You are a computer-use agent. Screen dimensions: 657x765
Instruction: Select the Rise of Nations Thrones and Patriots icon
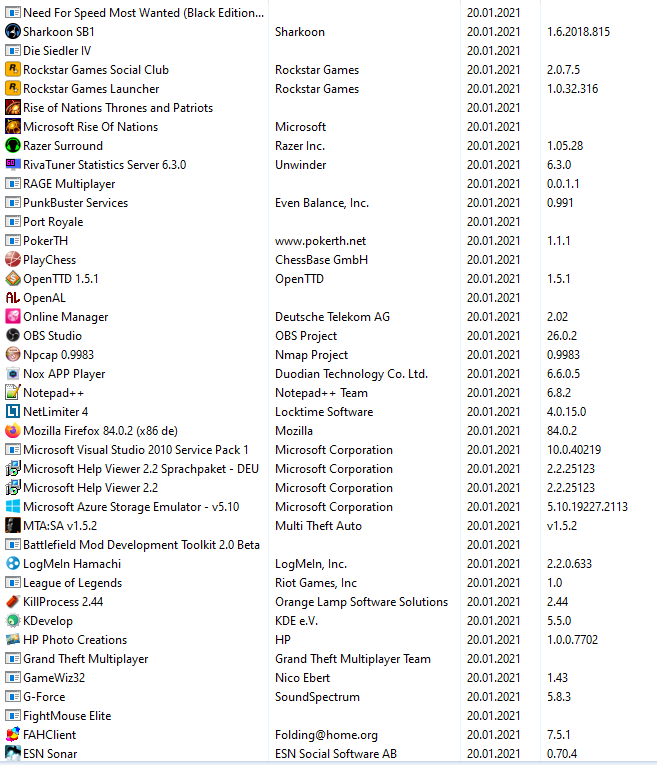13,108
